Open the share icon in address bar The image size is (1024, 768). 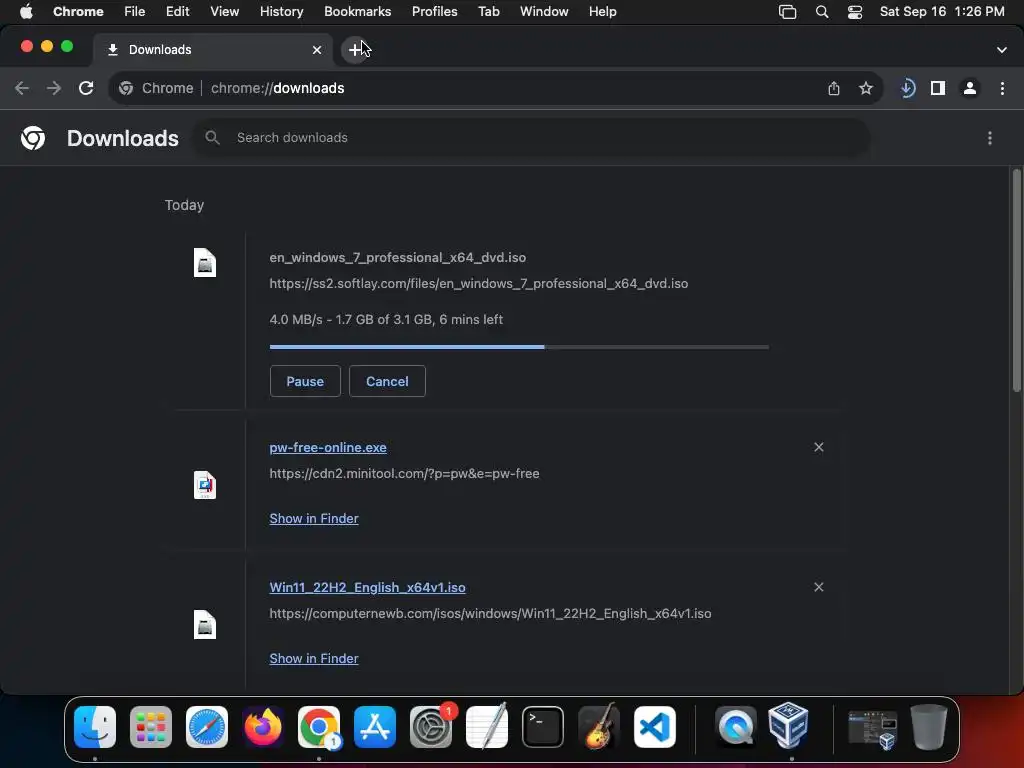(834, 88)
